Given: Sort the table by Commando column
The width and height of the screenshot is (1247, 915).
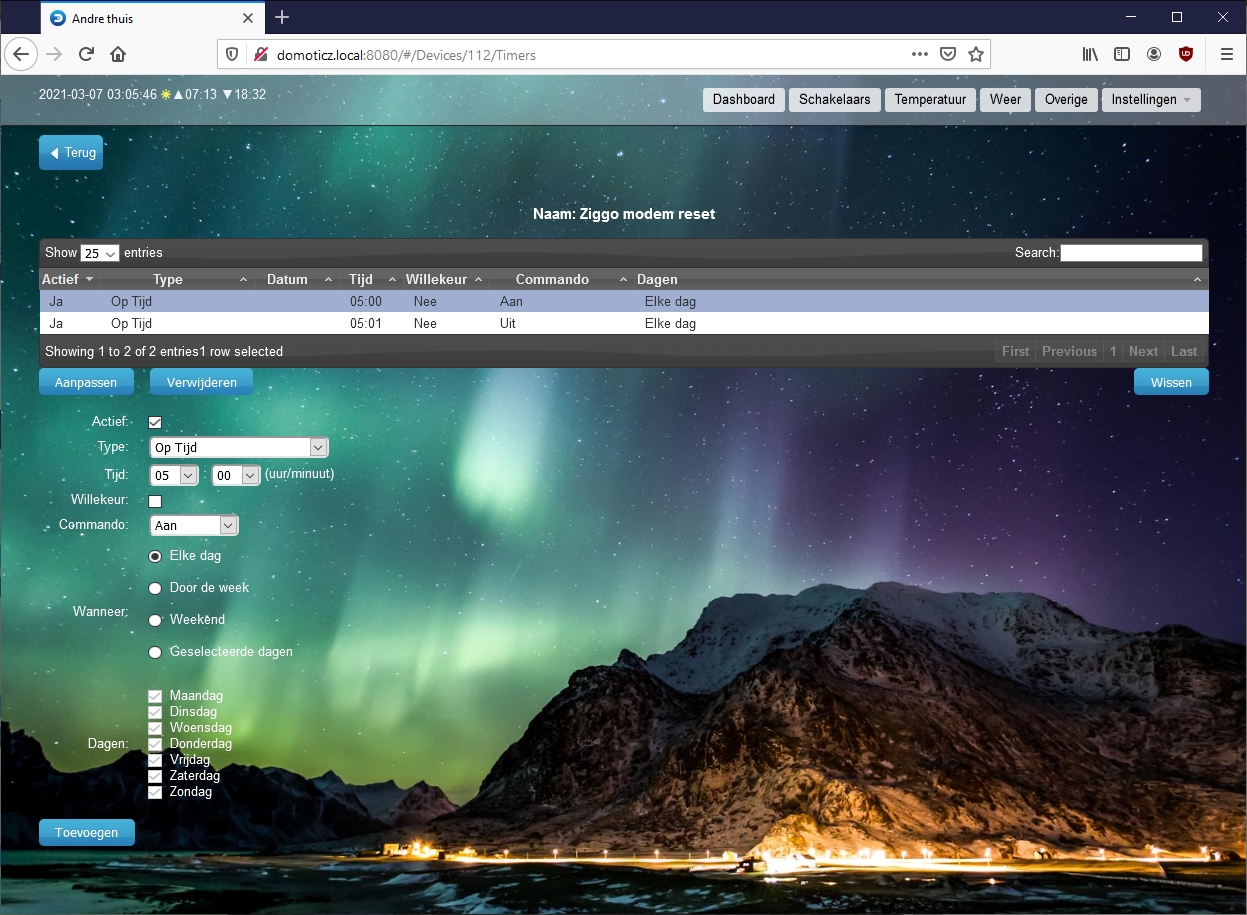Looking at the screenshot, I should pos(561,279).
